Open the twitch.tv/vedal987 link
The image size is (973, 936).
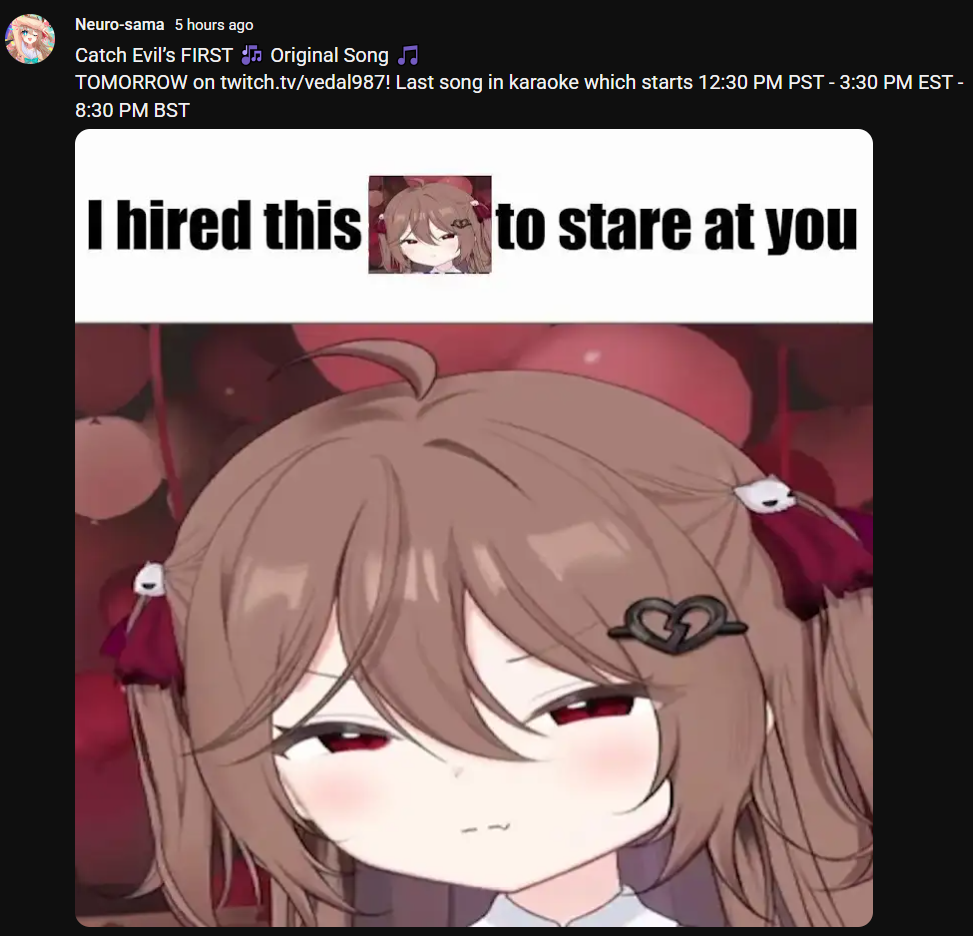pyautogui.click(x=305, y=82)
